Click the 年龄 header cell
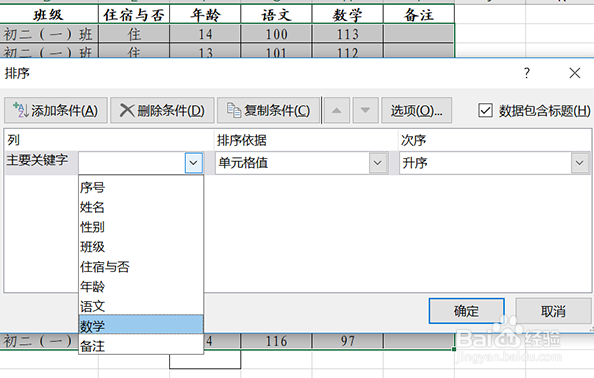 (205, 15)
